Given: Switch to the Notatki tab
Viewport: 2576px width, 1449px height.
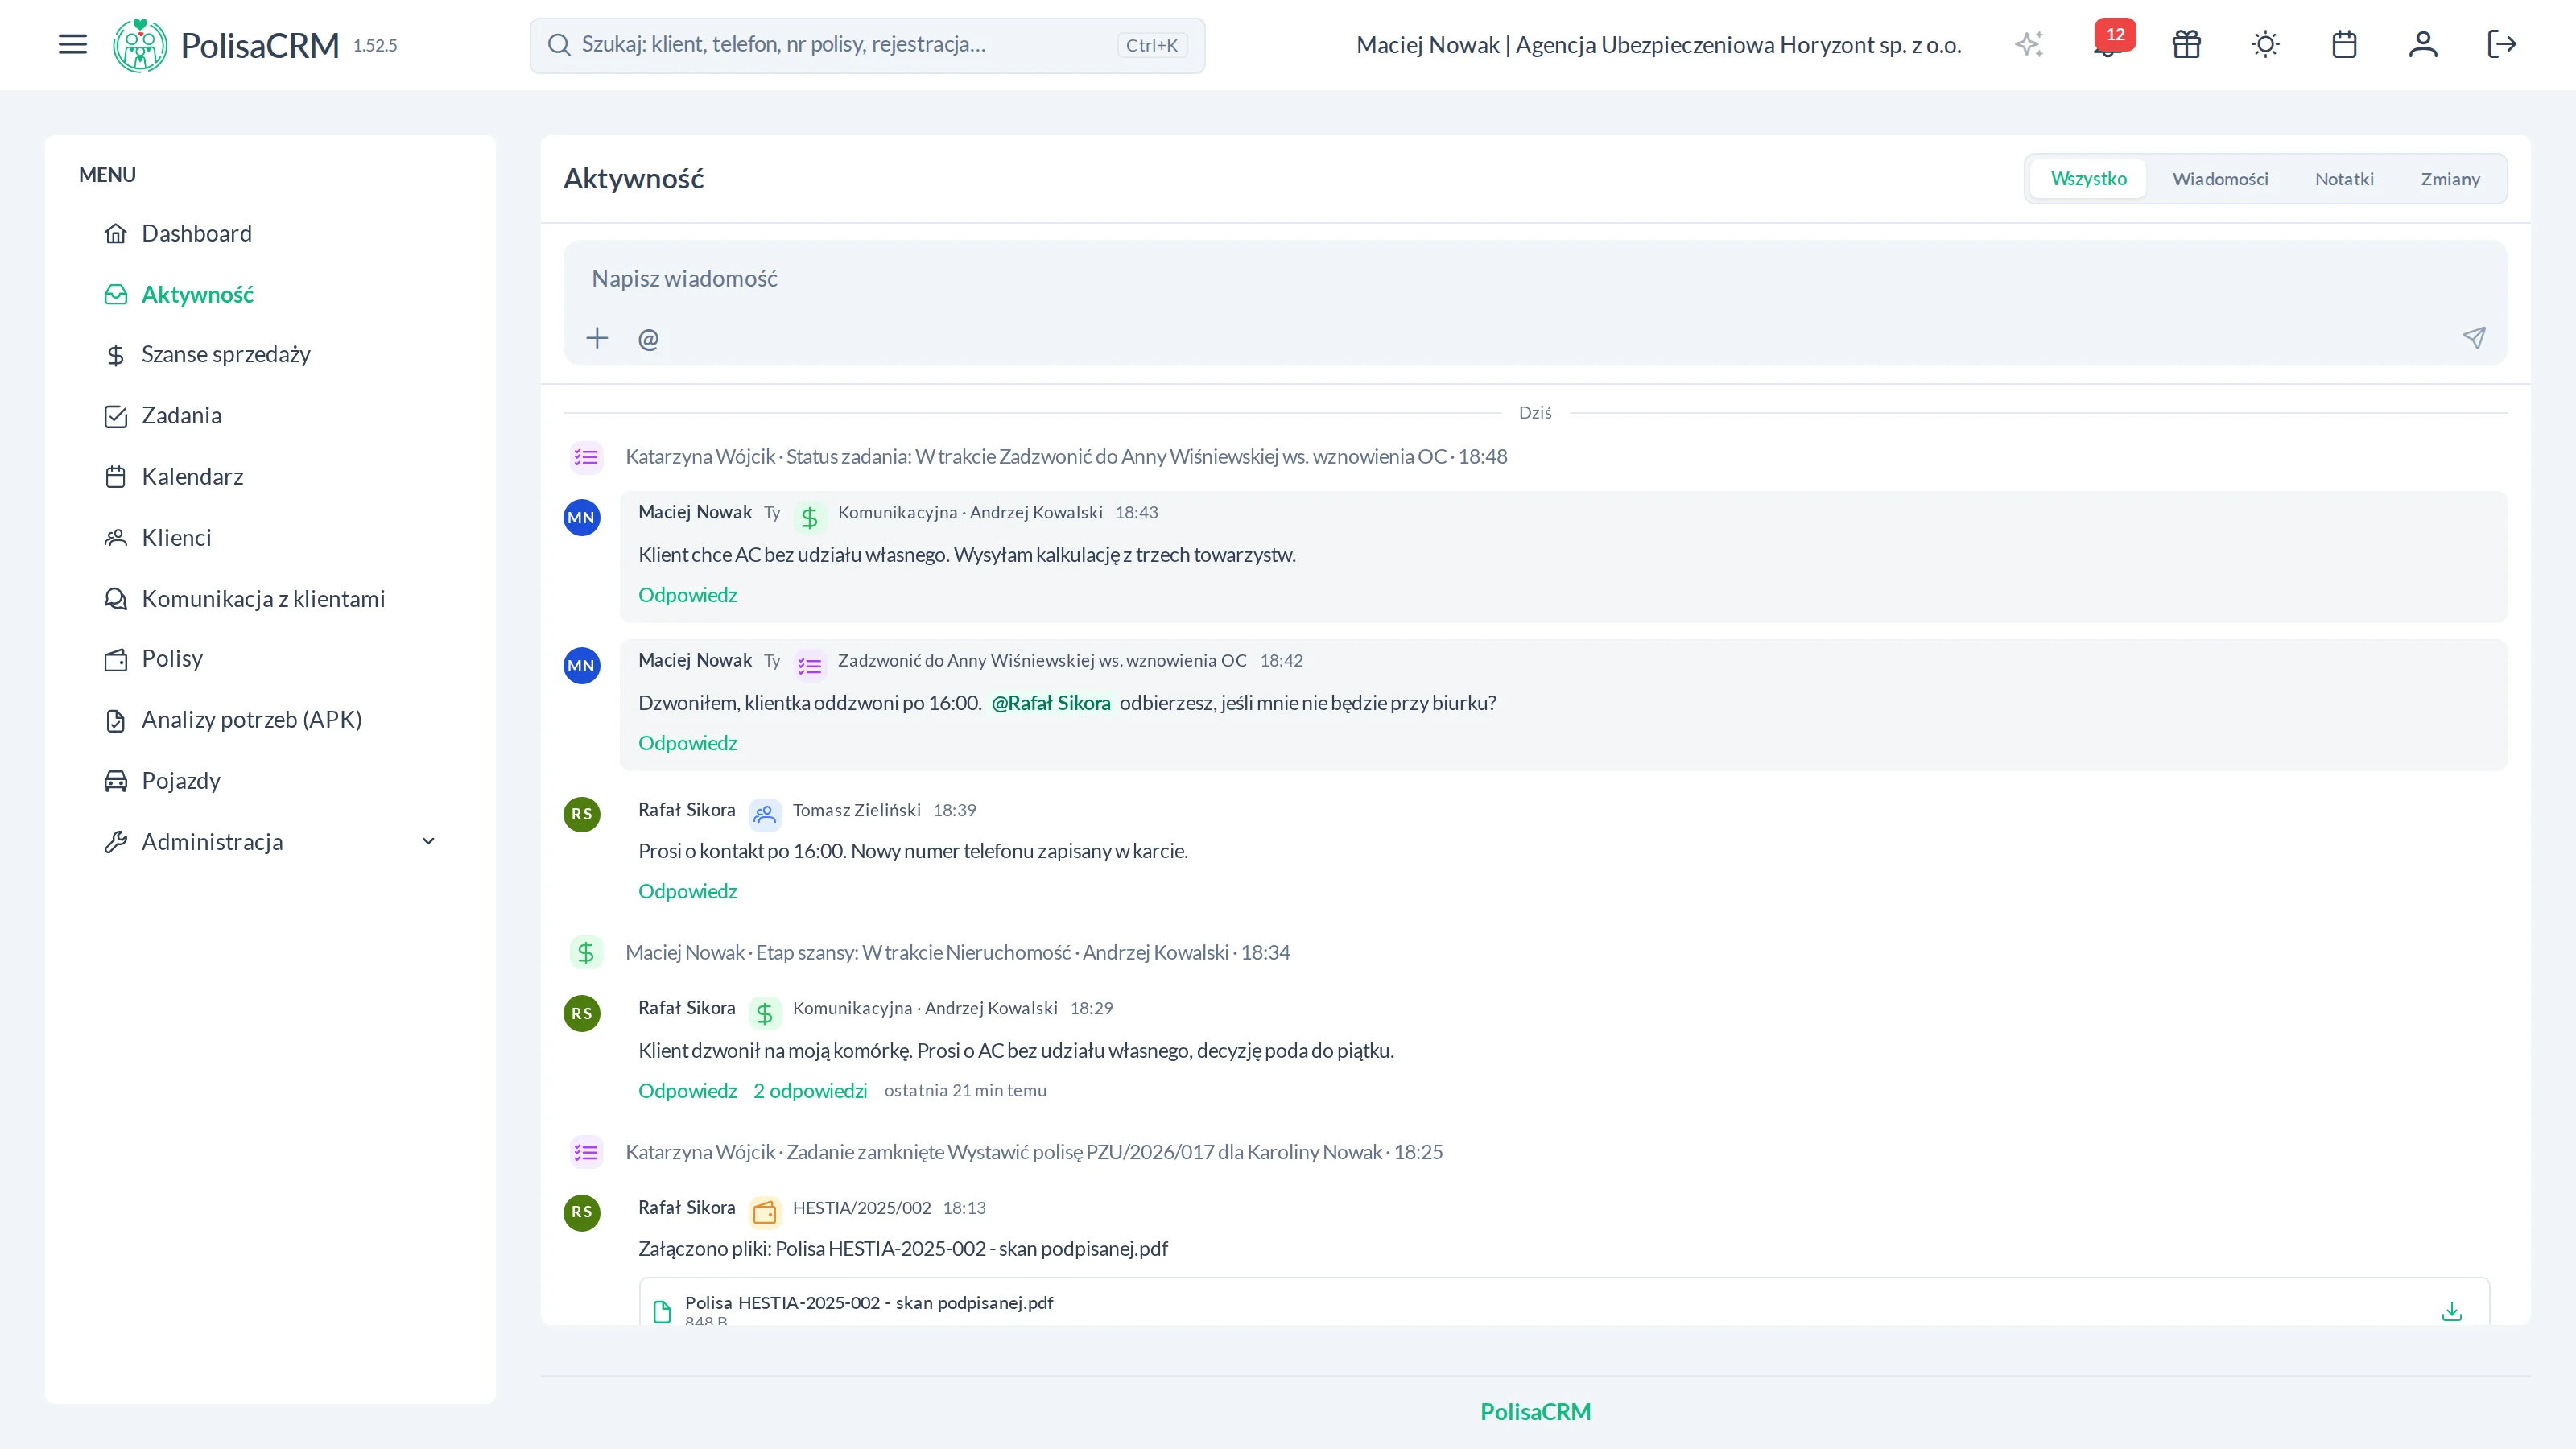Looking at the screenshot, I should click(x=2344, y=179).
